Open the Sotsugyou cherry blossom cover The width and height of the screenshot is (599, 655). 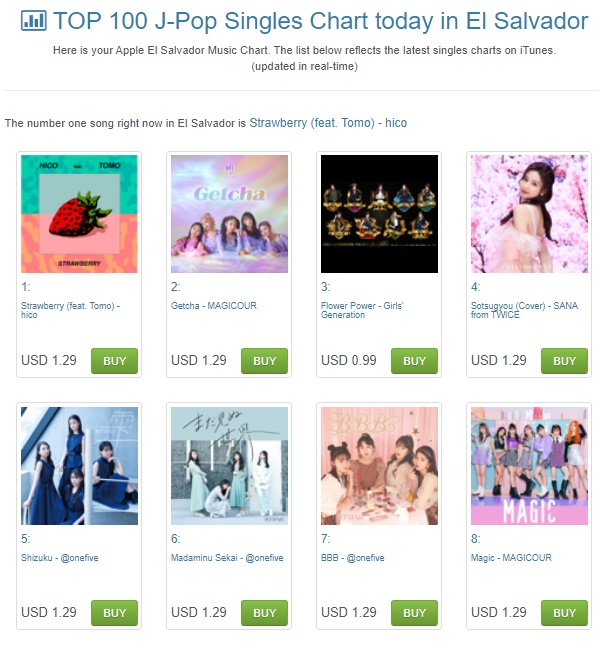pyautogui.click(x=529, y=214)
